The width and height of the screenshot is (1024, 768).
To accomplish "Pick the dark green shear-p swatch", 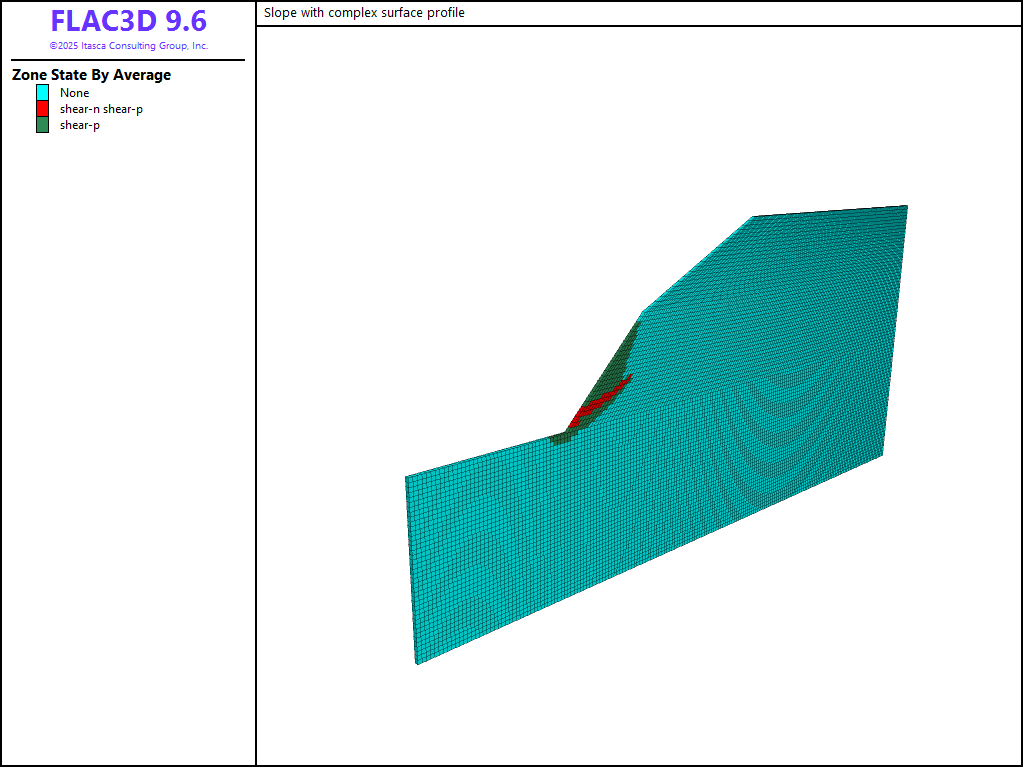I will (42, 125).
